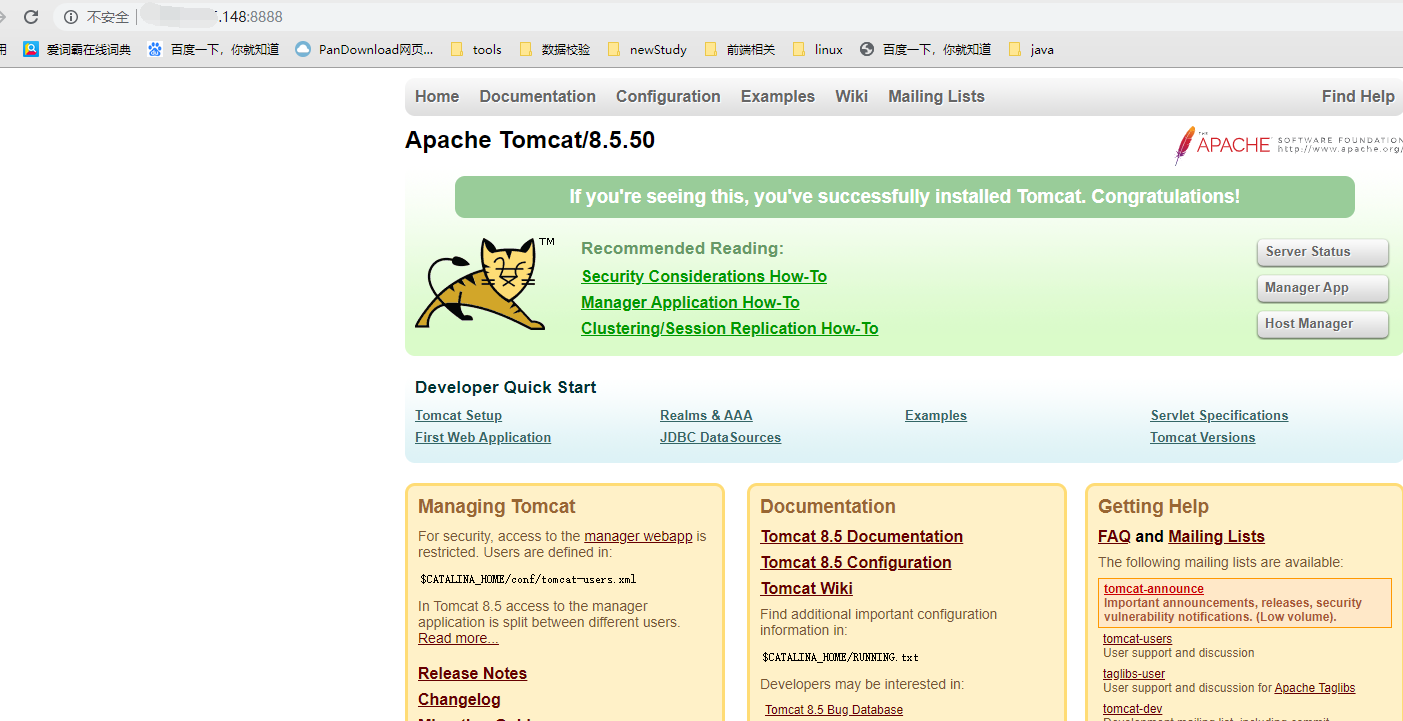Open the 前端相关 bookmark folder
Viewport: 1403px width, 721px height.
click(x=740, y=49)
